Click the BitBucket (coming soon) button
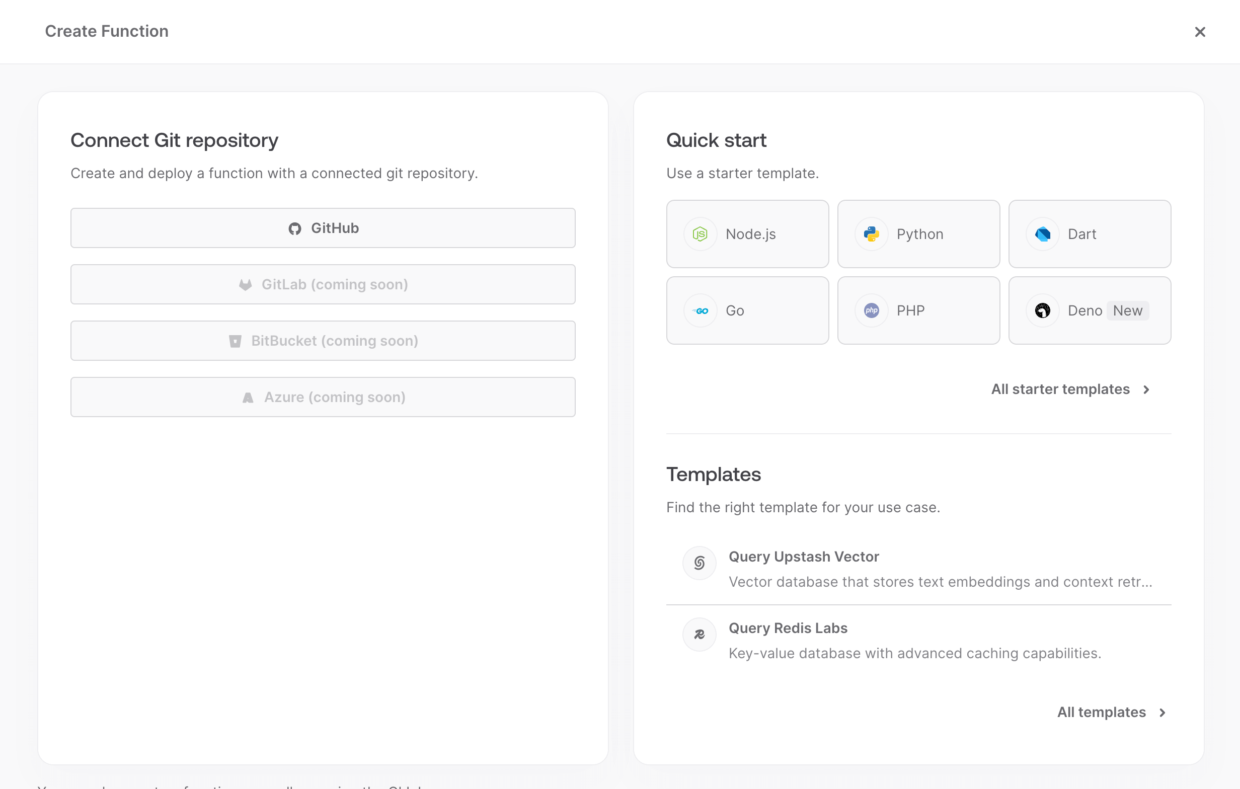The image size is (1240, 789). (x=323, y=340)
